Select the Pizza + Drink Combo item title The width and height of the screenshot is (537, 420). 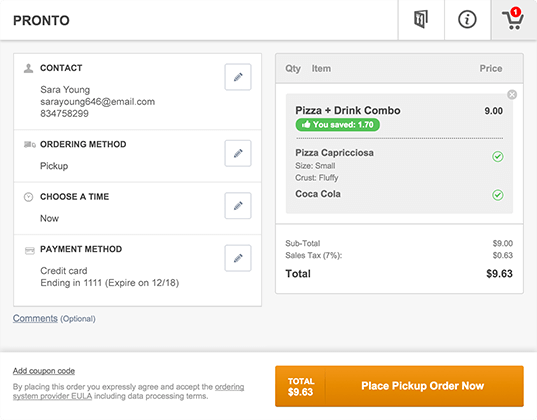348,111
